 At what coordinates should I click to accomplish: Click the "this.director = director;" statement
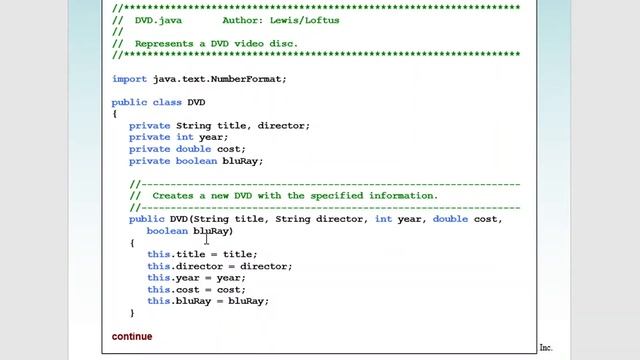point(220,266)
